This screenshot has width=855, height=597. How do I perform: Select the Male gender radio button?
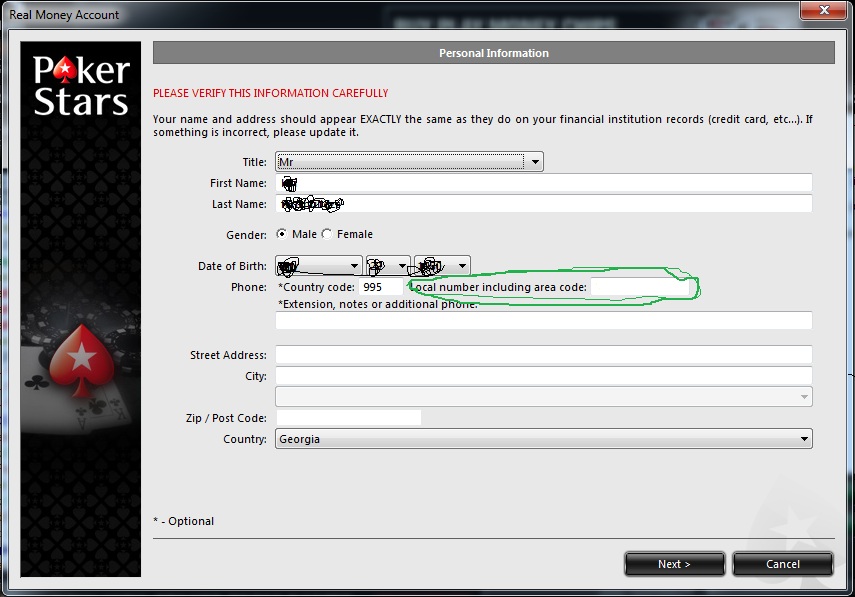point(281,234)
